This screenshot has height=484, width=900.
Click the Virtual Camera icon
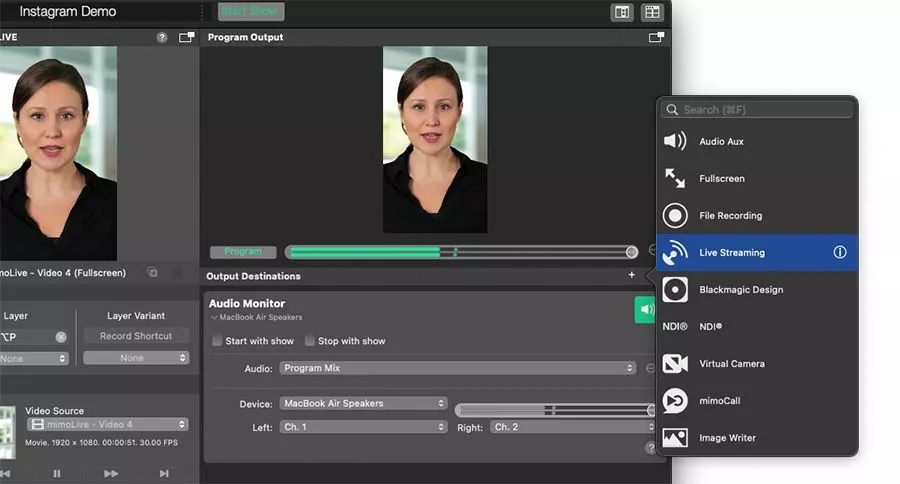pyautogui.click(x=675, y=363)
